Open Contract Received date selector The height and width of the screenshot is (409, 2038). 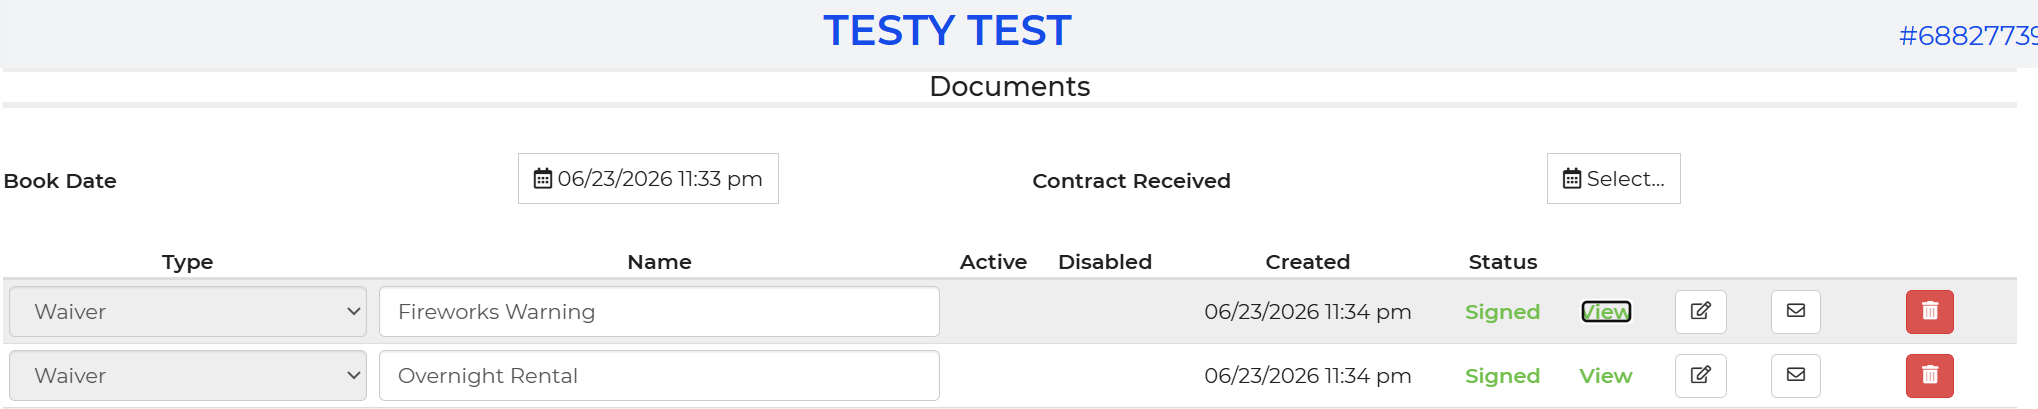coord(1614,179)
